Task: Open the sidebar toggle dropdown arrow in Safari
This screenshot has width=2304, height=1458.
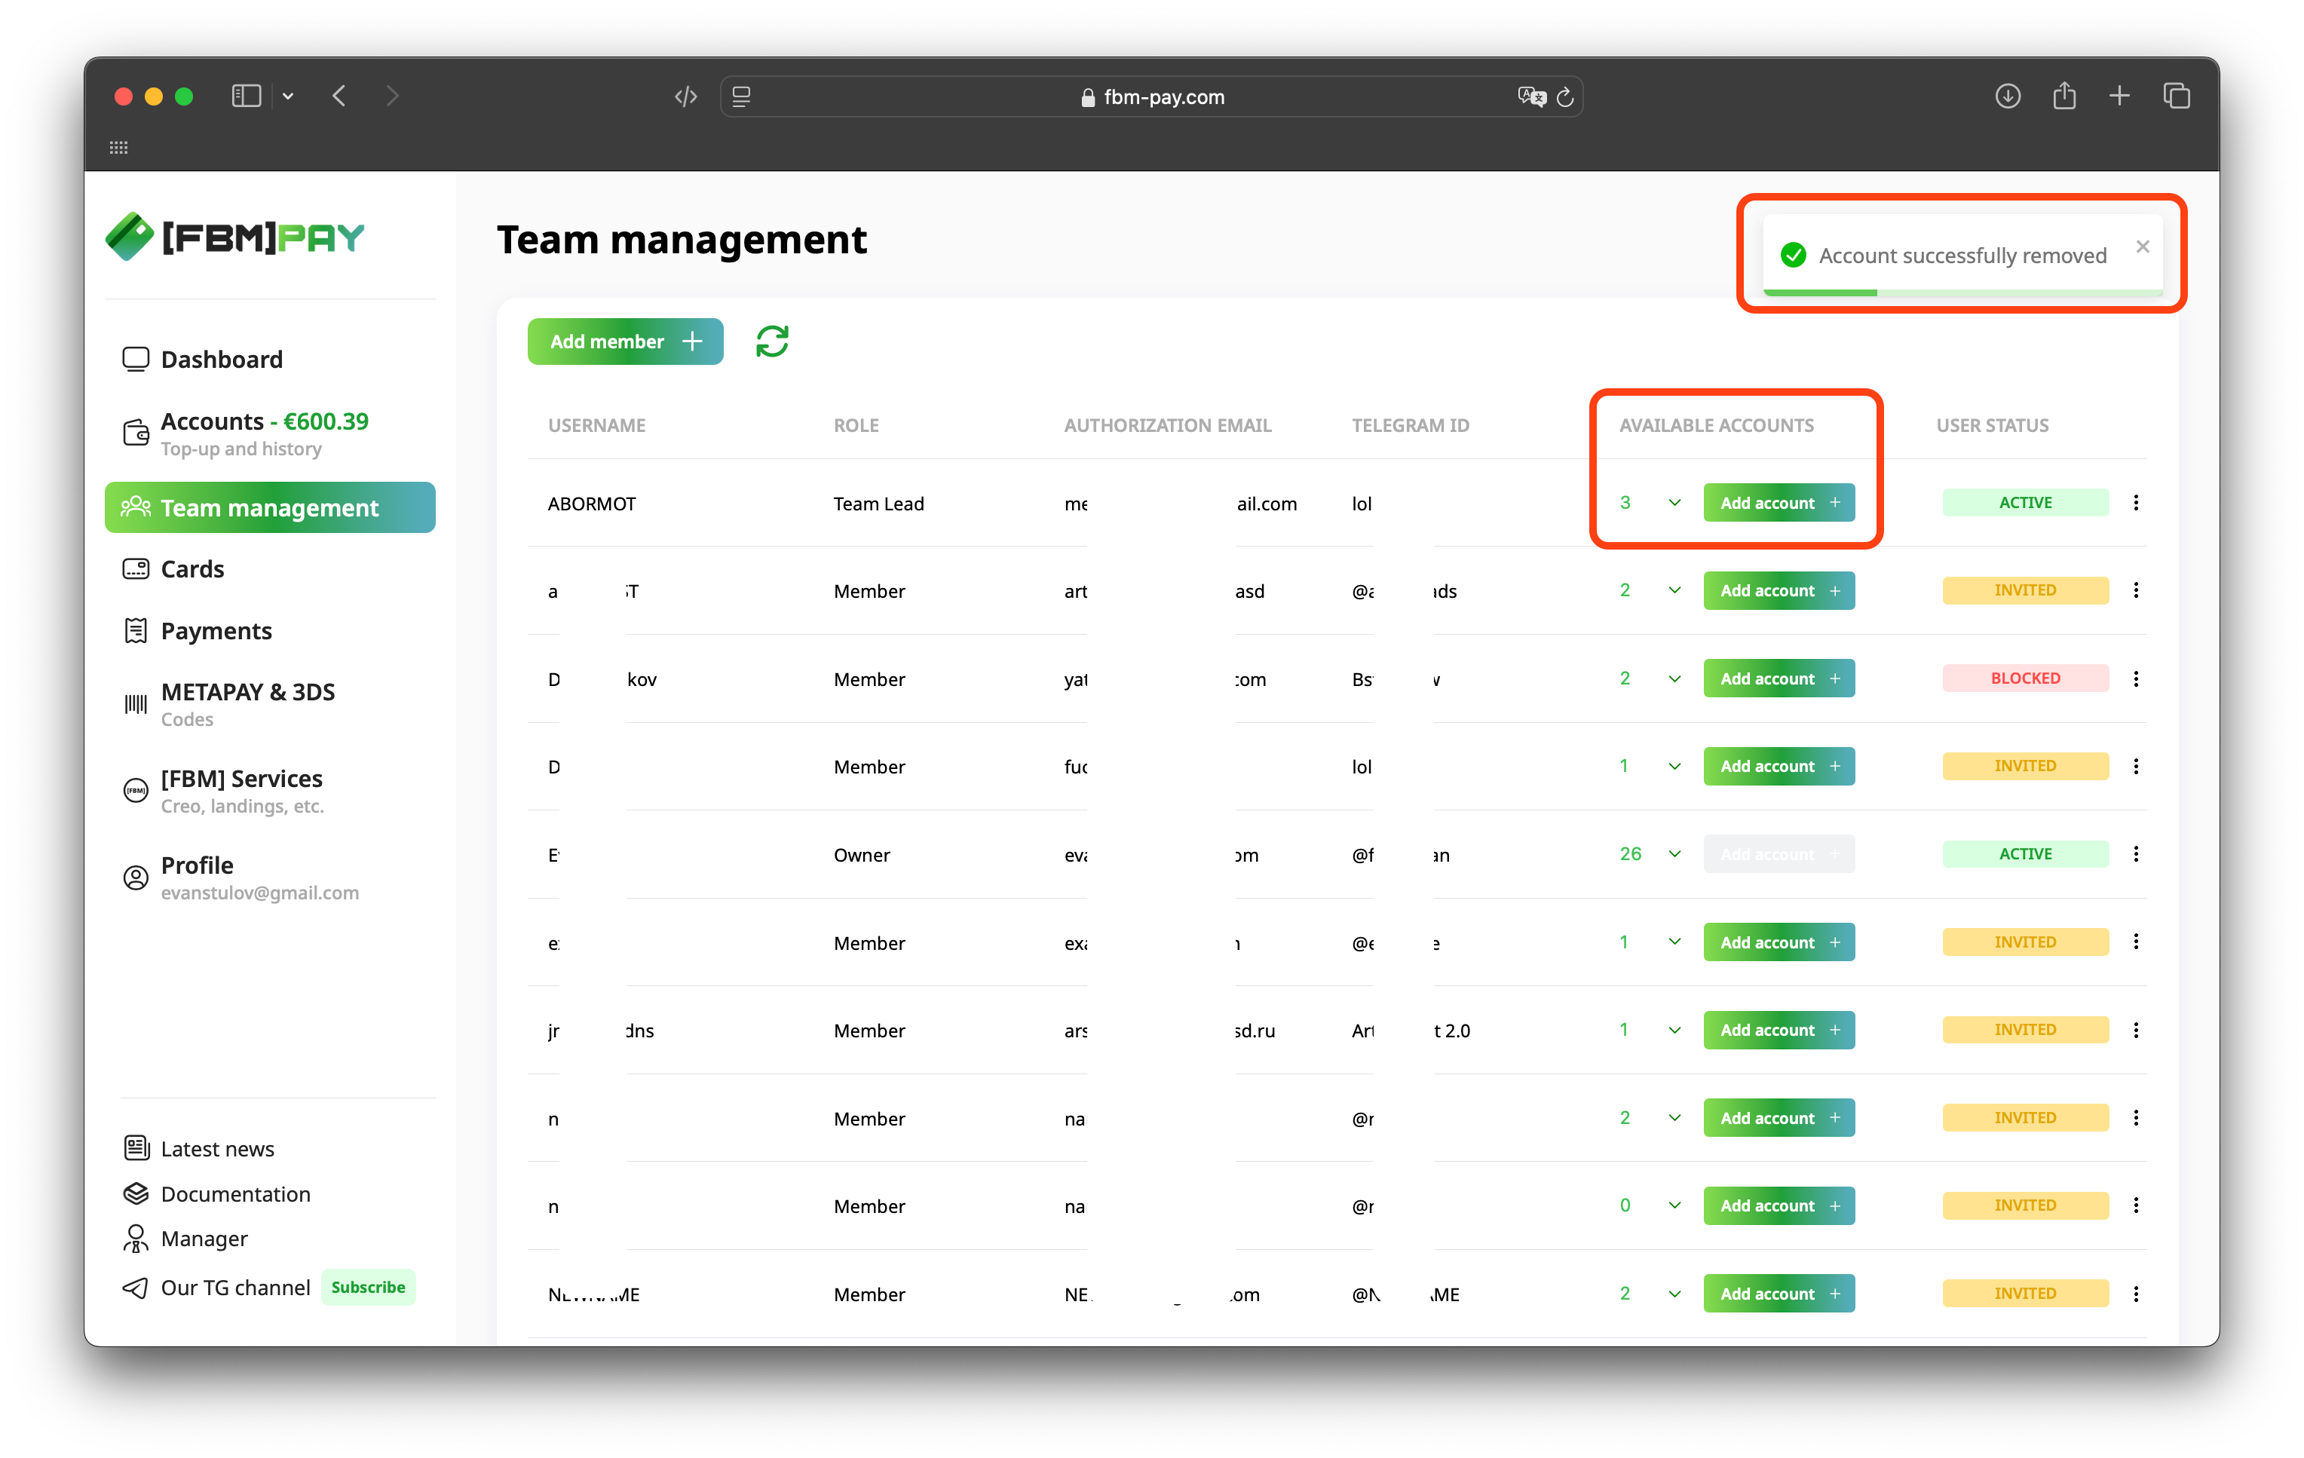Action: [x=288, y=96]
